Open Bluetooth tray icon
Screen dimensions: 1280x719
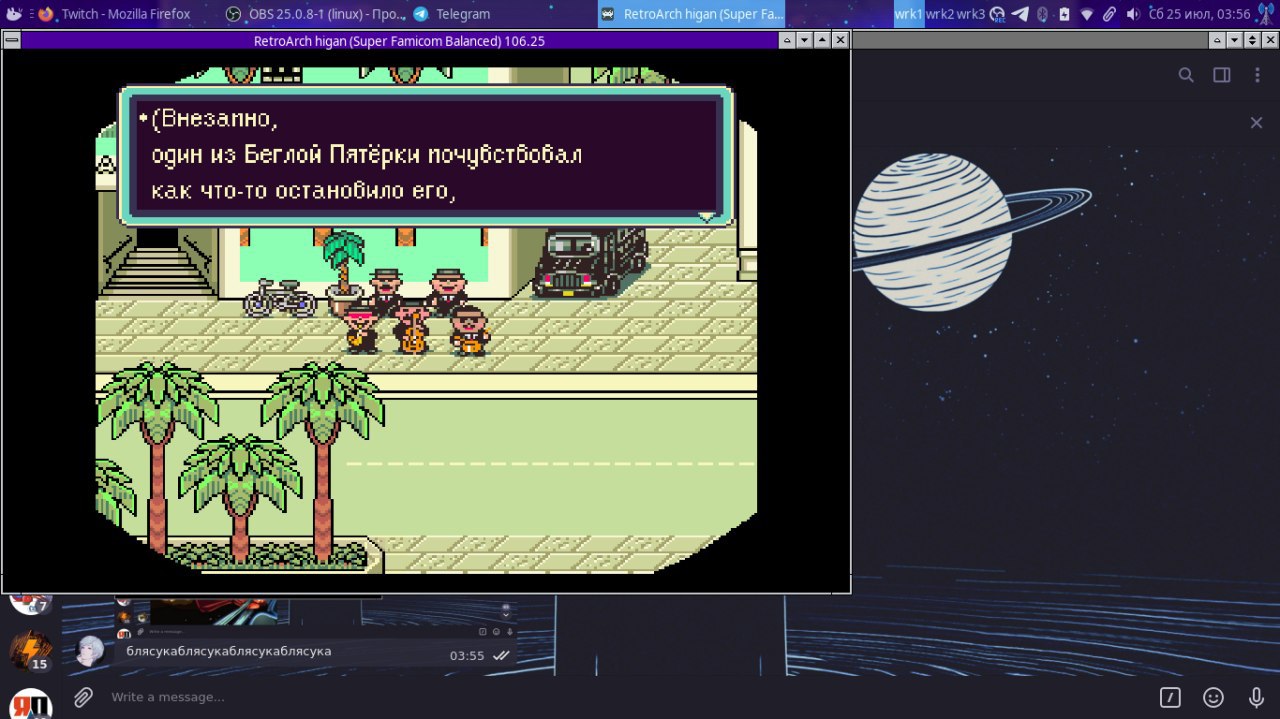(x=1042, y=14)
